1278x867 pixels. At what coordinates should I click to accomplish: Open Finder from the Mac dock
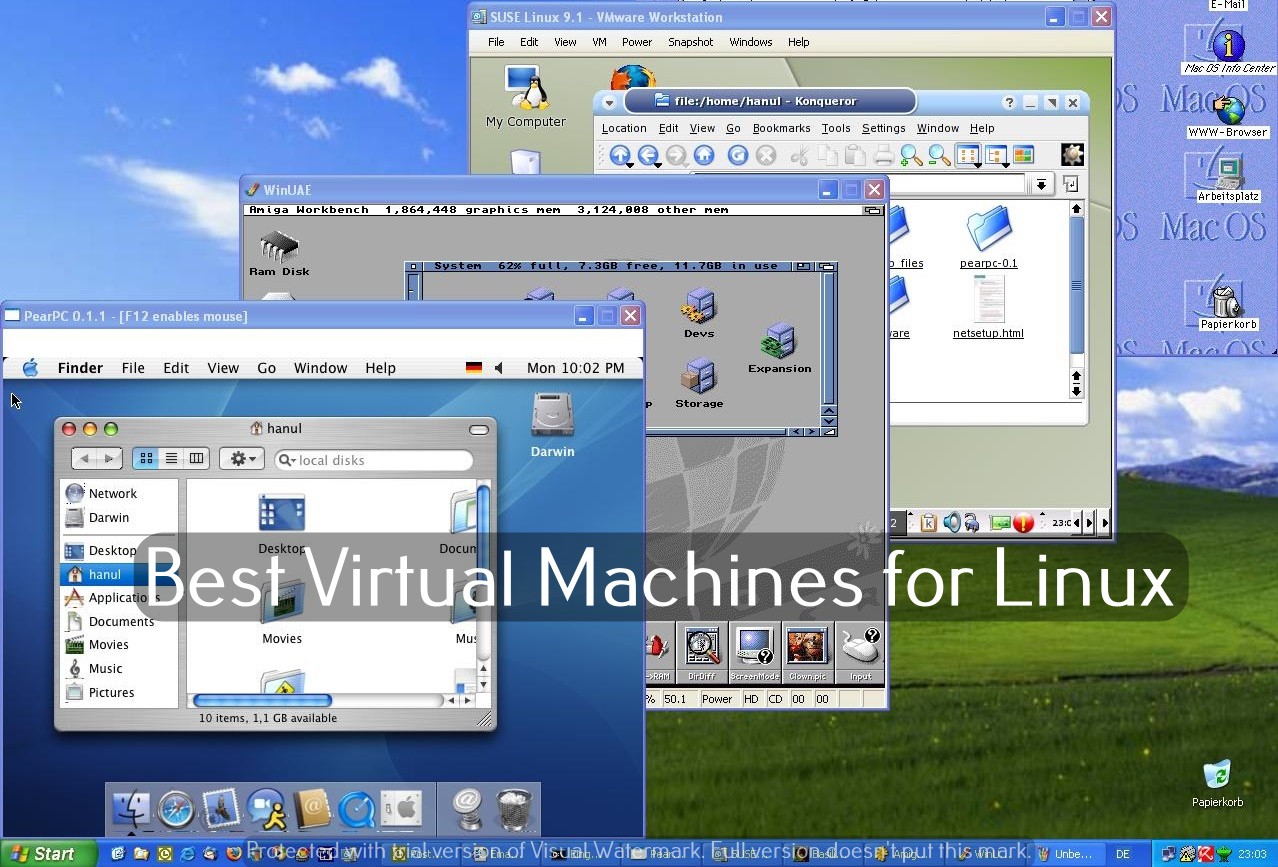tap(132, 810)
